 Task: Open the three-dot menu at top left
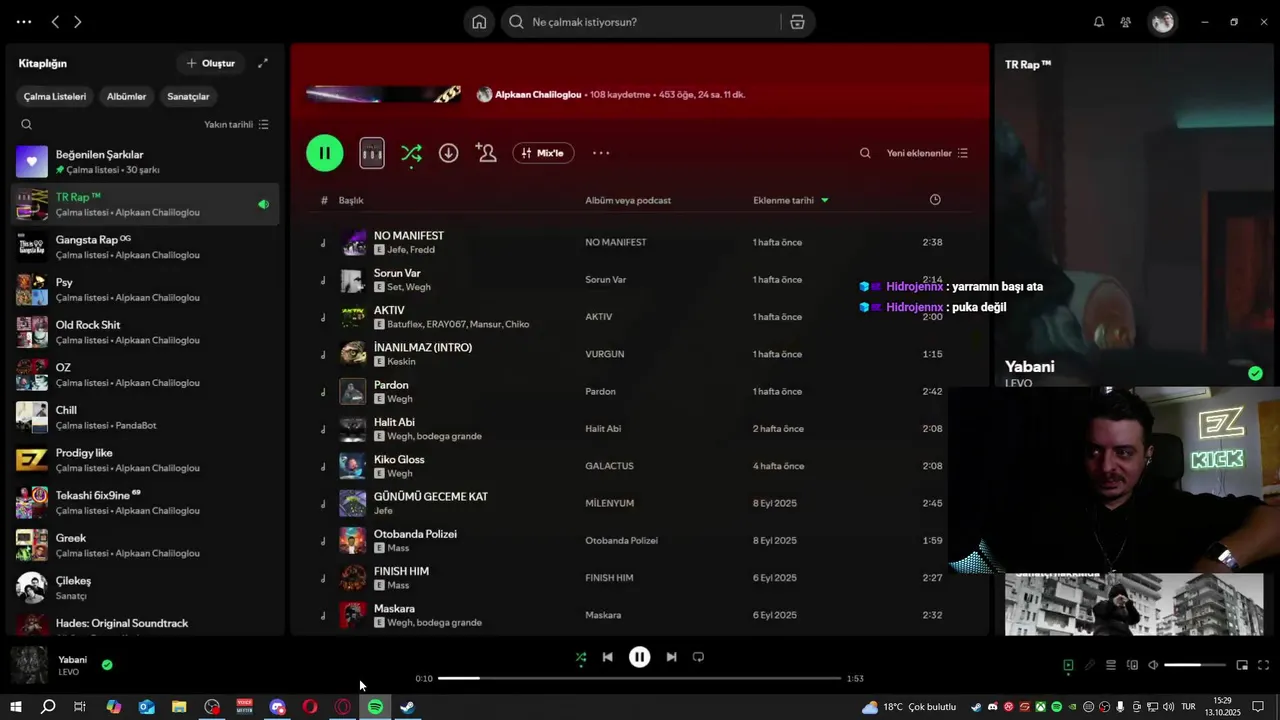click(x=24, y=22)
